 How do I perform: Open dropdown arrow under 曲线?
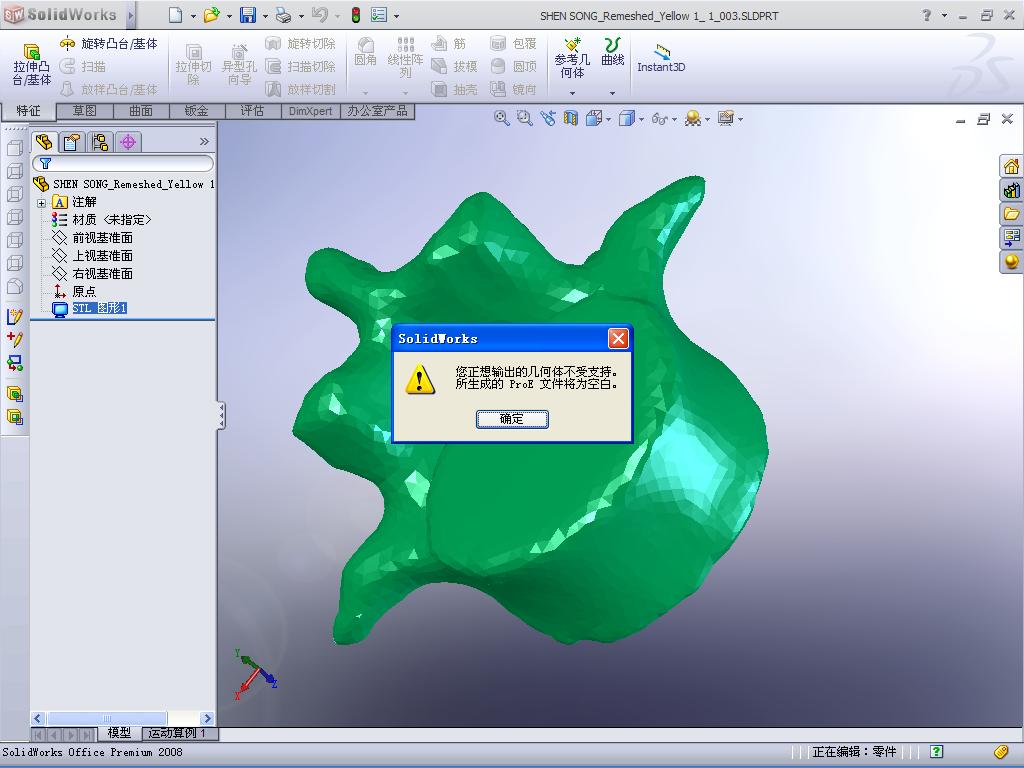tap(612, 93)
